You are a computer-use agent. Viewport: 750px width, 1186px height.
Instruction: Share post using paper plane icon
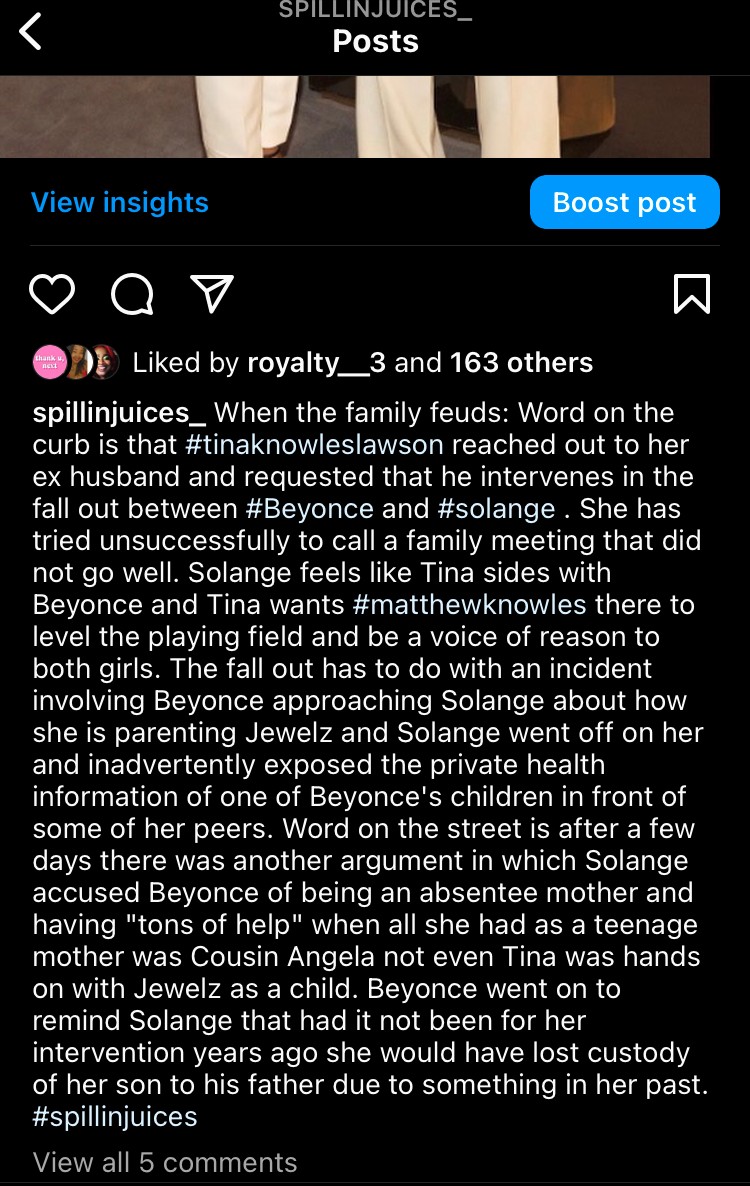[211, 293]
